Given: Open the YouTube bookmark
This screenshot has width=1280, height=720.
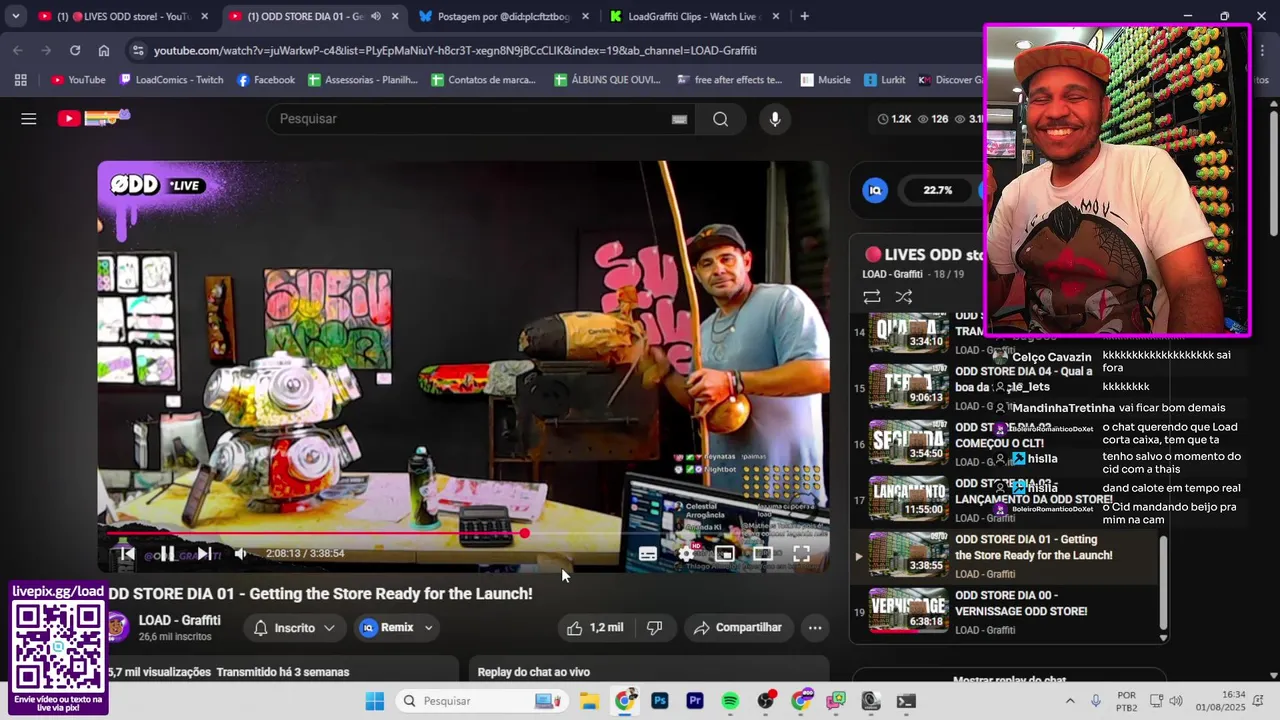Looking at the screenshot, I should (78, 80).
